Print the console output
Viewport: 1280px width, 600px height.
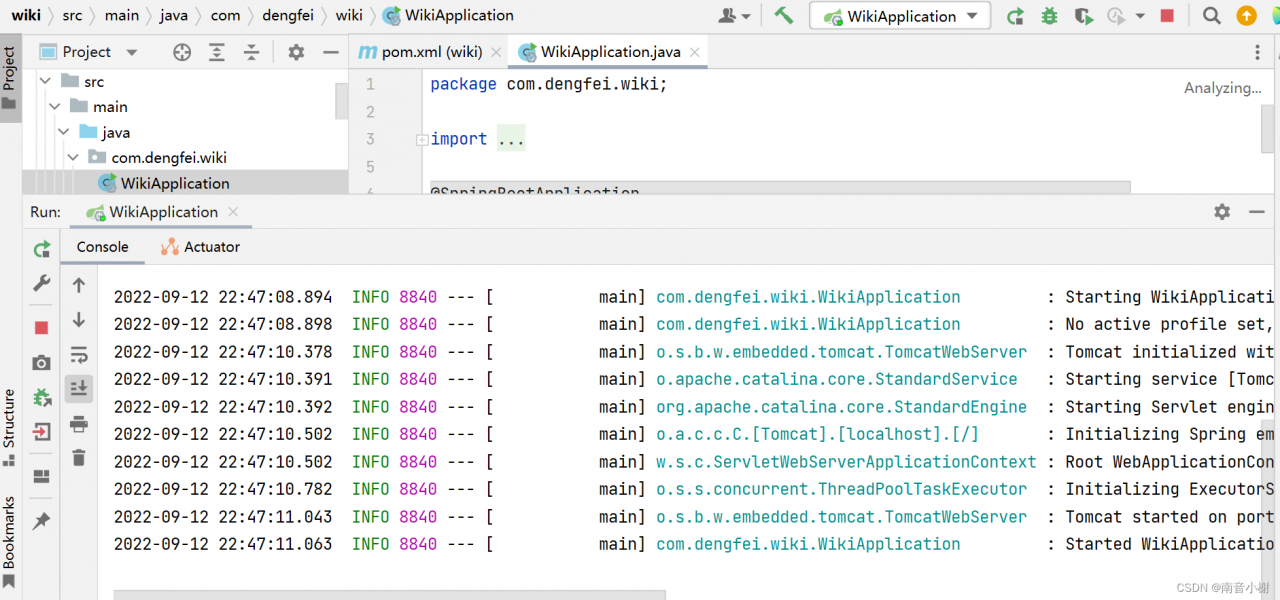click(x=79, y=424)
